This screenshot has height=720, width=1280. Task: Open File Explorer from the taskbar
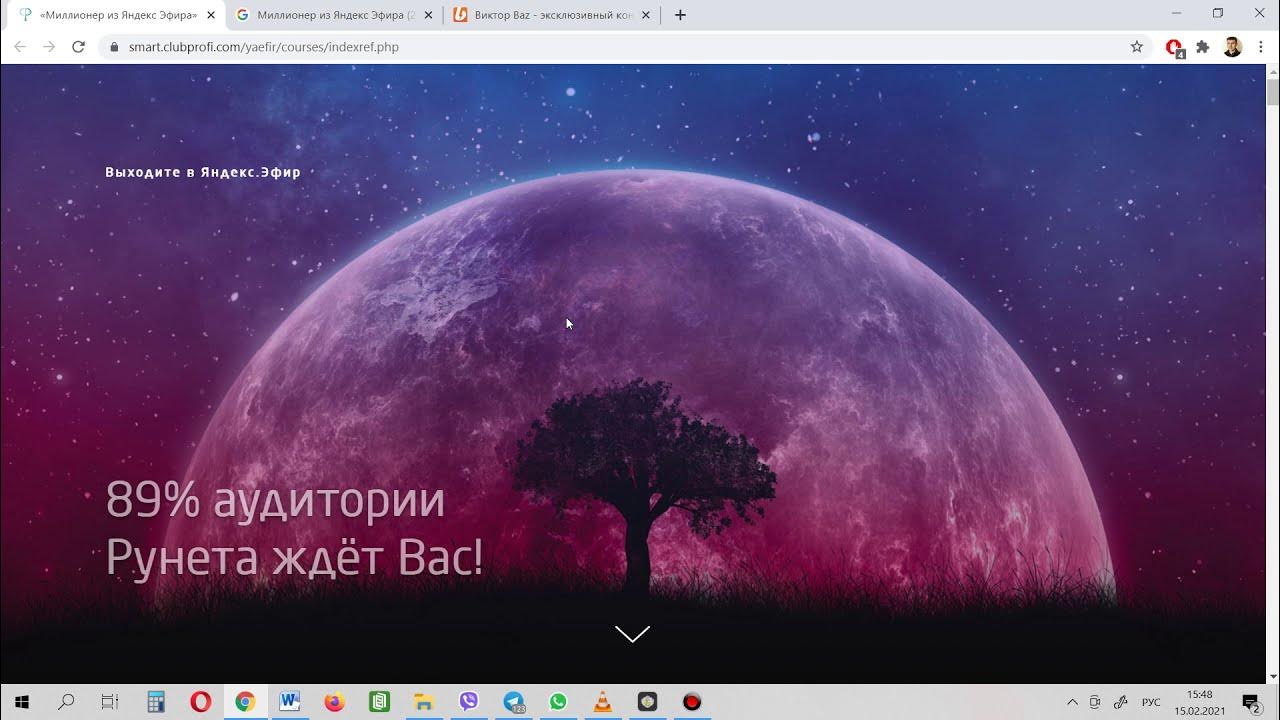[424, 702]
